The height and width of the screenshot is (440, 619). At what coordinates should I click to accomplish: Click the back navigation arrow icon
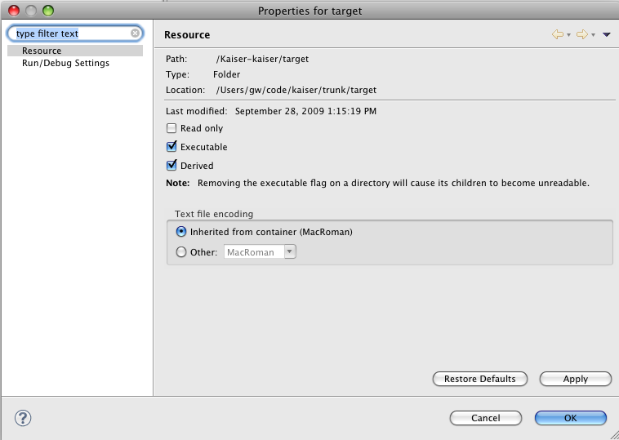point(557,35)
